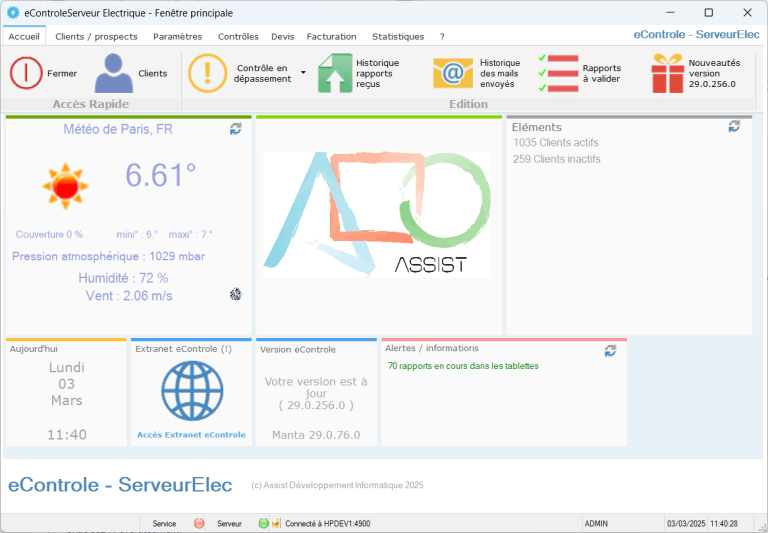This screenshot has width=768, height=533.
Task: Click the Serveur label in status bar
Action: [x=229, y=524]
